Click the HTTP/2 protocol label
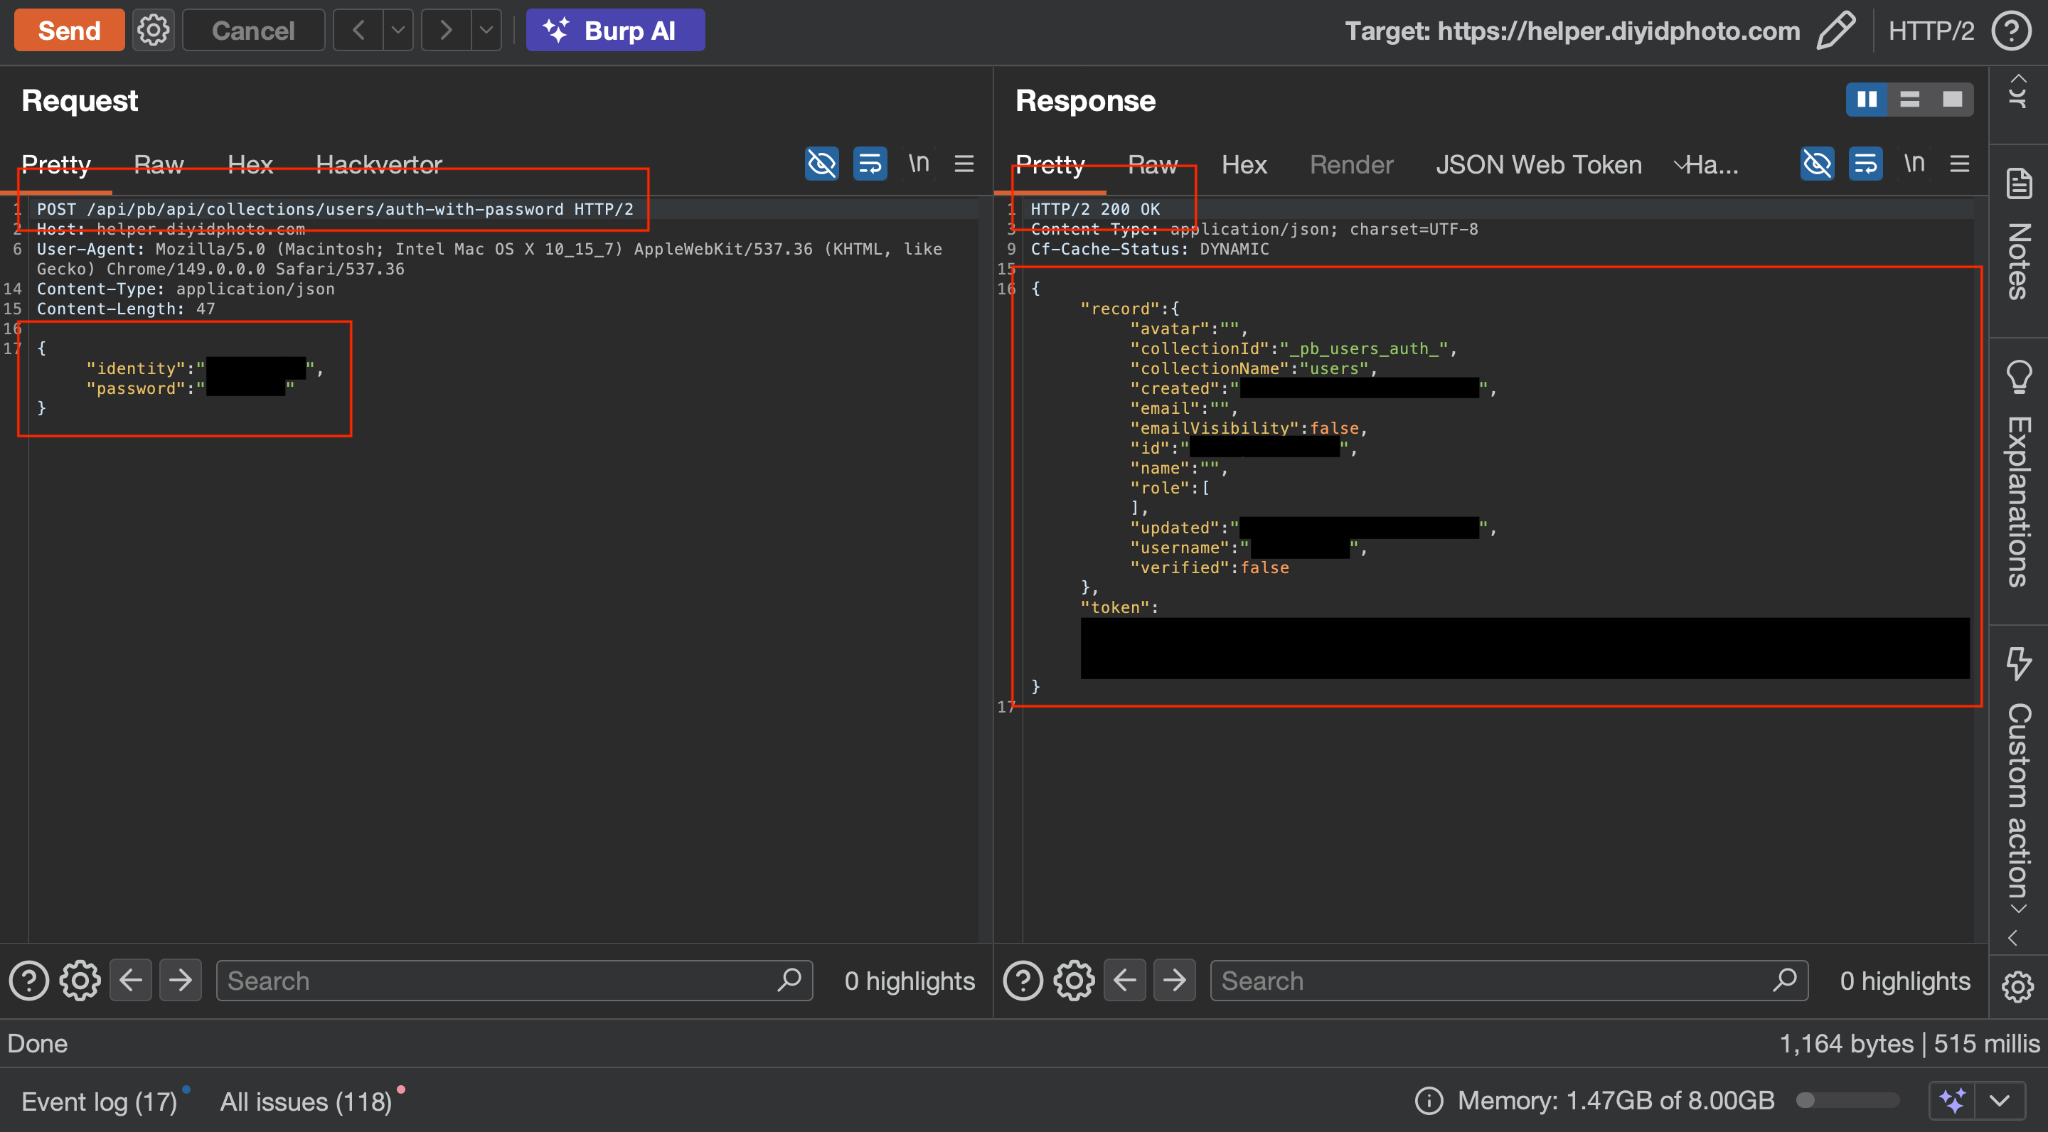This screenshot has height=1132, width=2048. 1931,31
